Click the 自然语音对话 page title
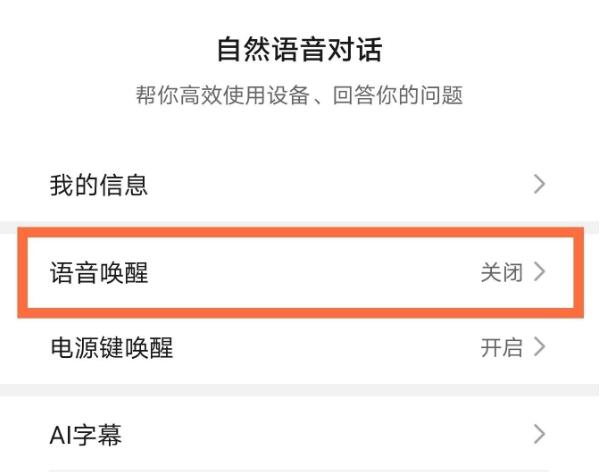Image resolution: width=600 pixels, height=476 pixels. (x=300, y=49)
